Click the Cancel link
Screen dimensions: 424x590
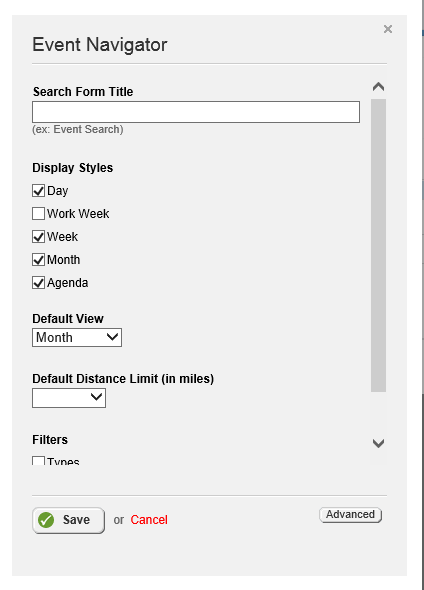[149, 520]
